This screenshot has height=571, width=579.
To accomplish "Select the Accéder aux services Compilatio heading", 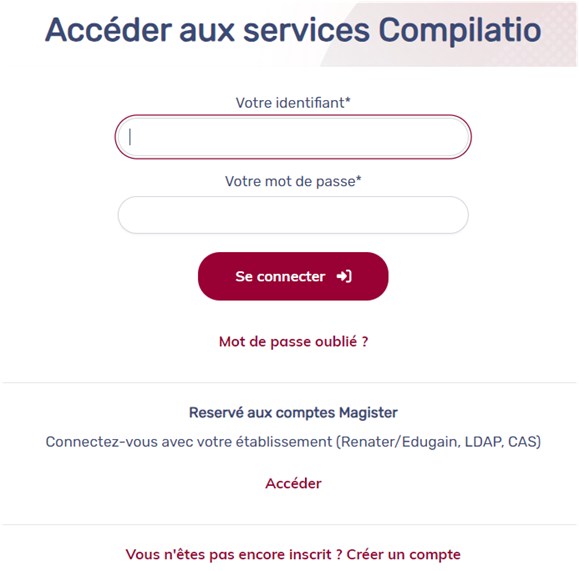I will (x=293, y=30).
